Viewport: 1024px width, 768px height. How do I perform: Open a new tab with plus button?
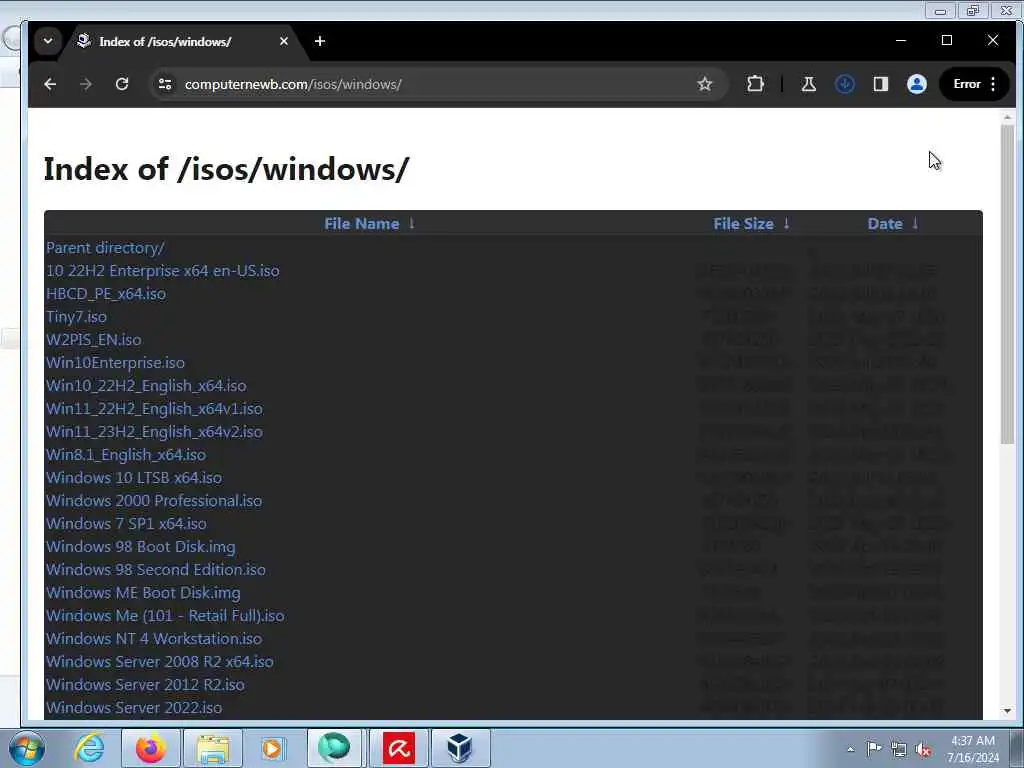[x=320, y=41]
